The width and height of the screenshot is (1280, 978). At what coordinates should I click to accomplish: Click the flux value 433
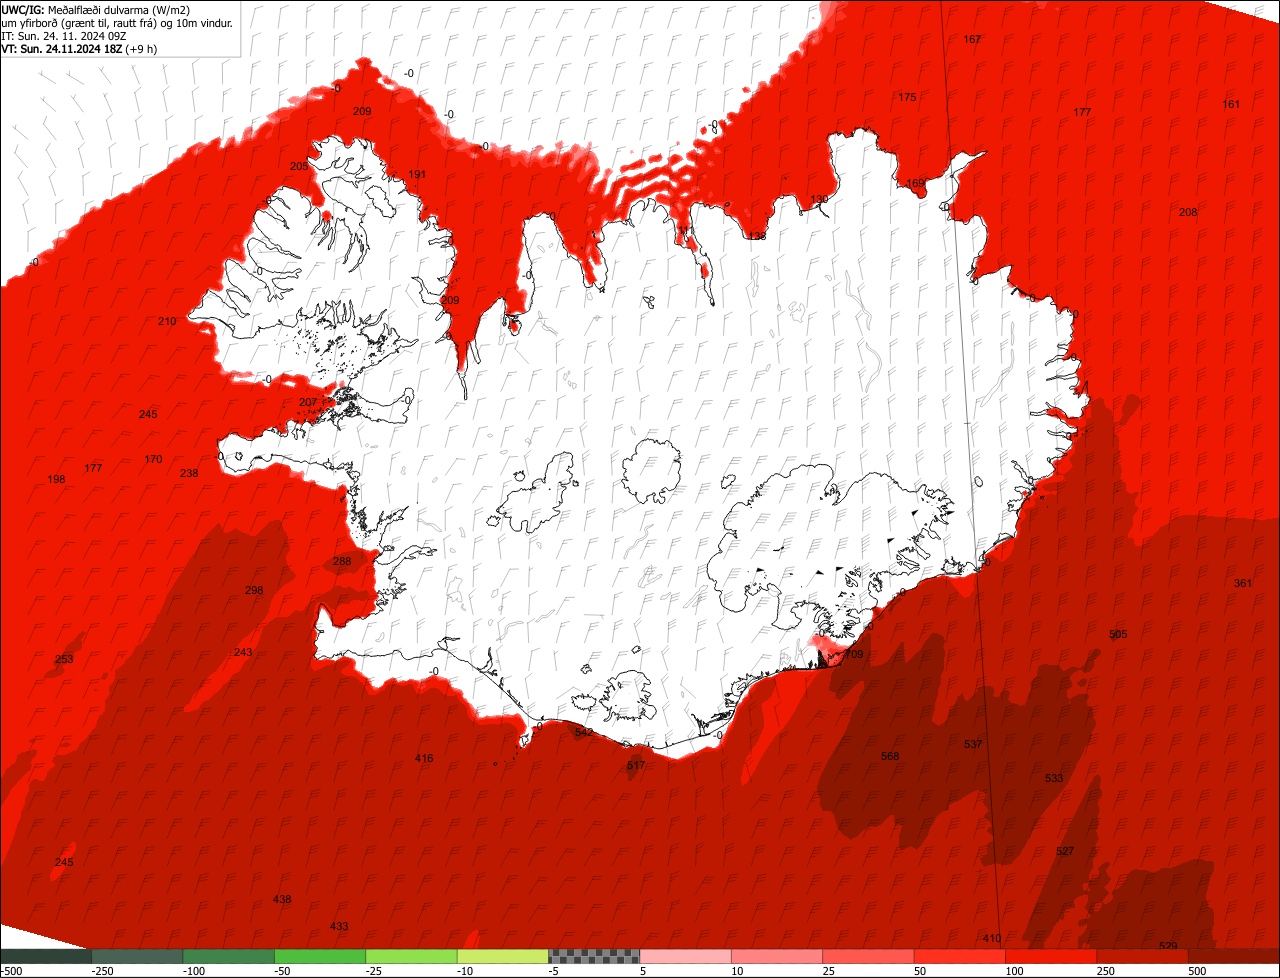point(339,926)
